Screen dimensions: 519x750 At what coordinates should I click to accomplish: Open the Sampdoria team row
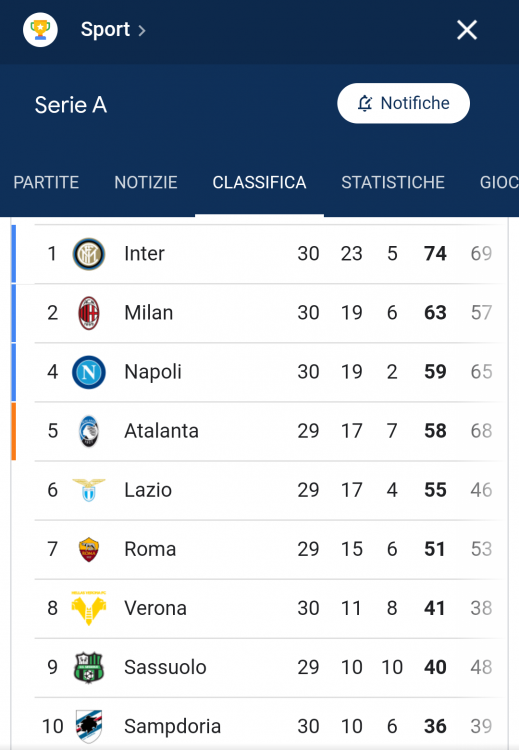tap(268, 726)
